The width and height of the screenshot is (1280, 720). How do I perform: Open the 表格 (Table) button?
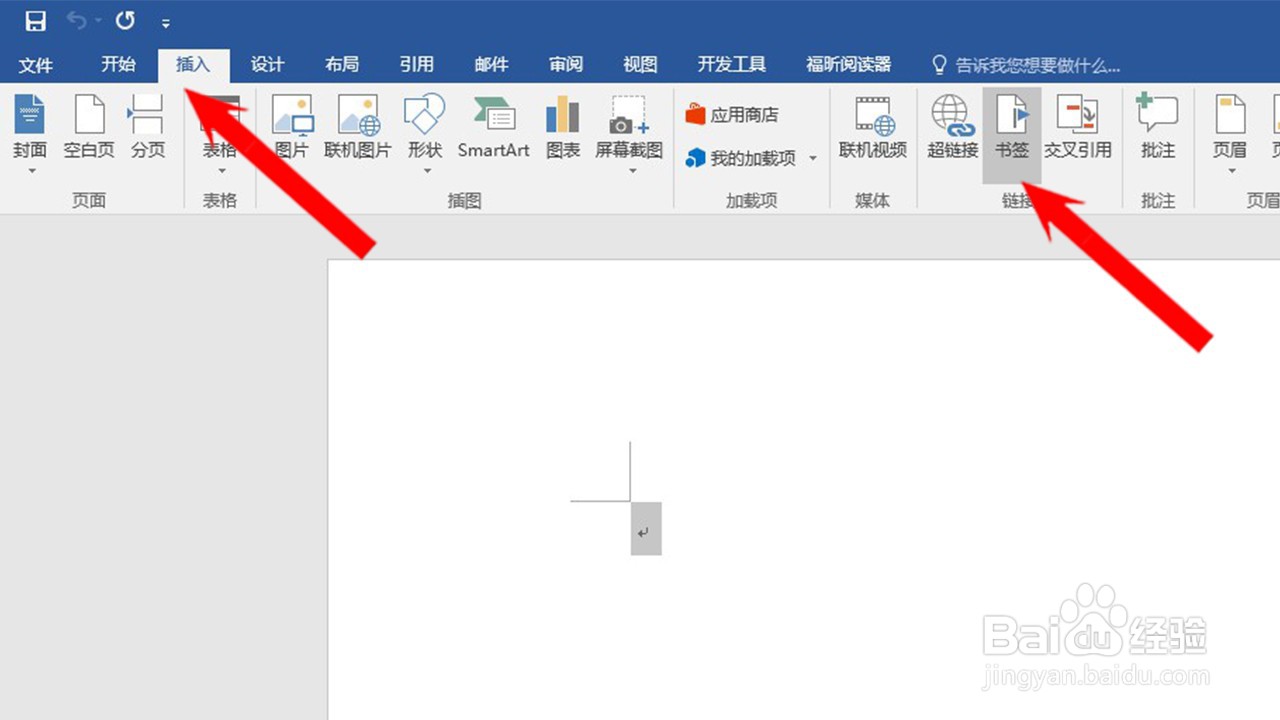[220, 135]
